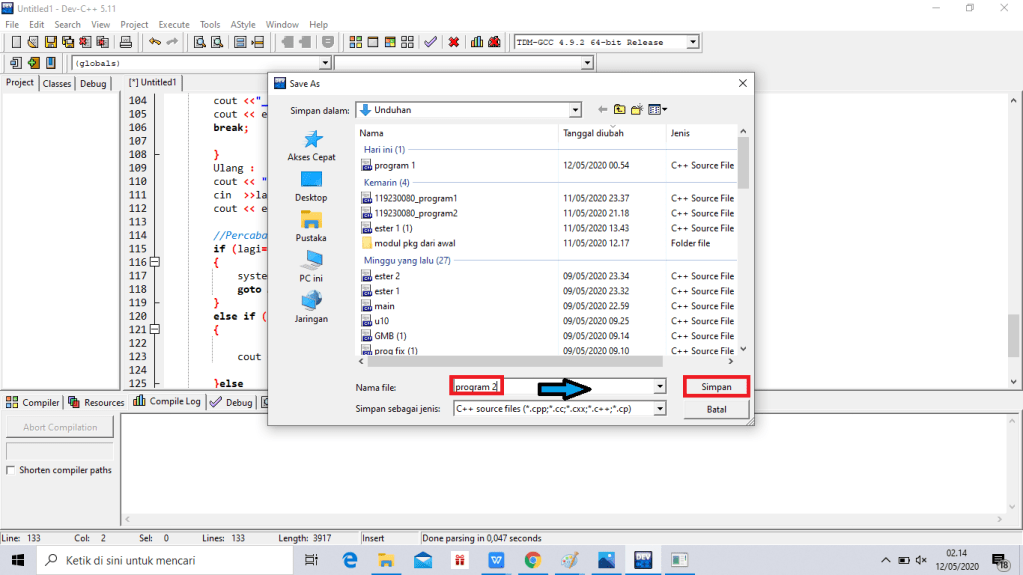Click the red X stop execution icon
The width and height of the screenshot is (1023, 575).
tap(454, 42)
